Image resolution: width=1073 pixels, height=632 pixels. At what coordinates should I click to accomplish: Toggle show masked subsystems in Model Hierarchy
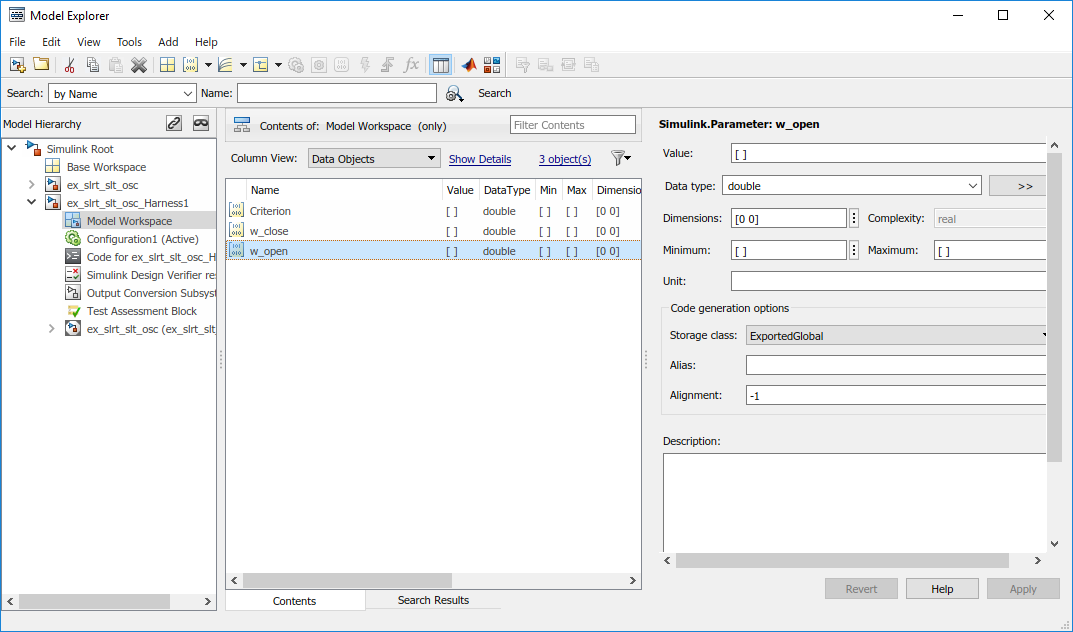click(x=201, y=123)
